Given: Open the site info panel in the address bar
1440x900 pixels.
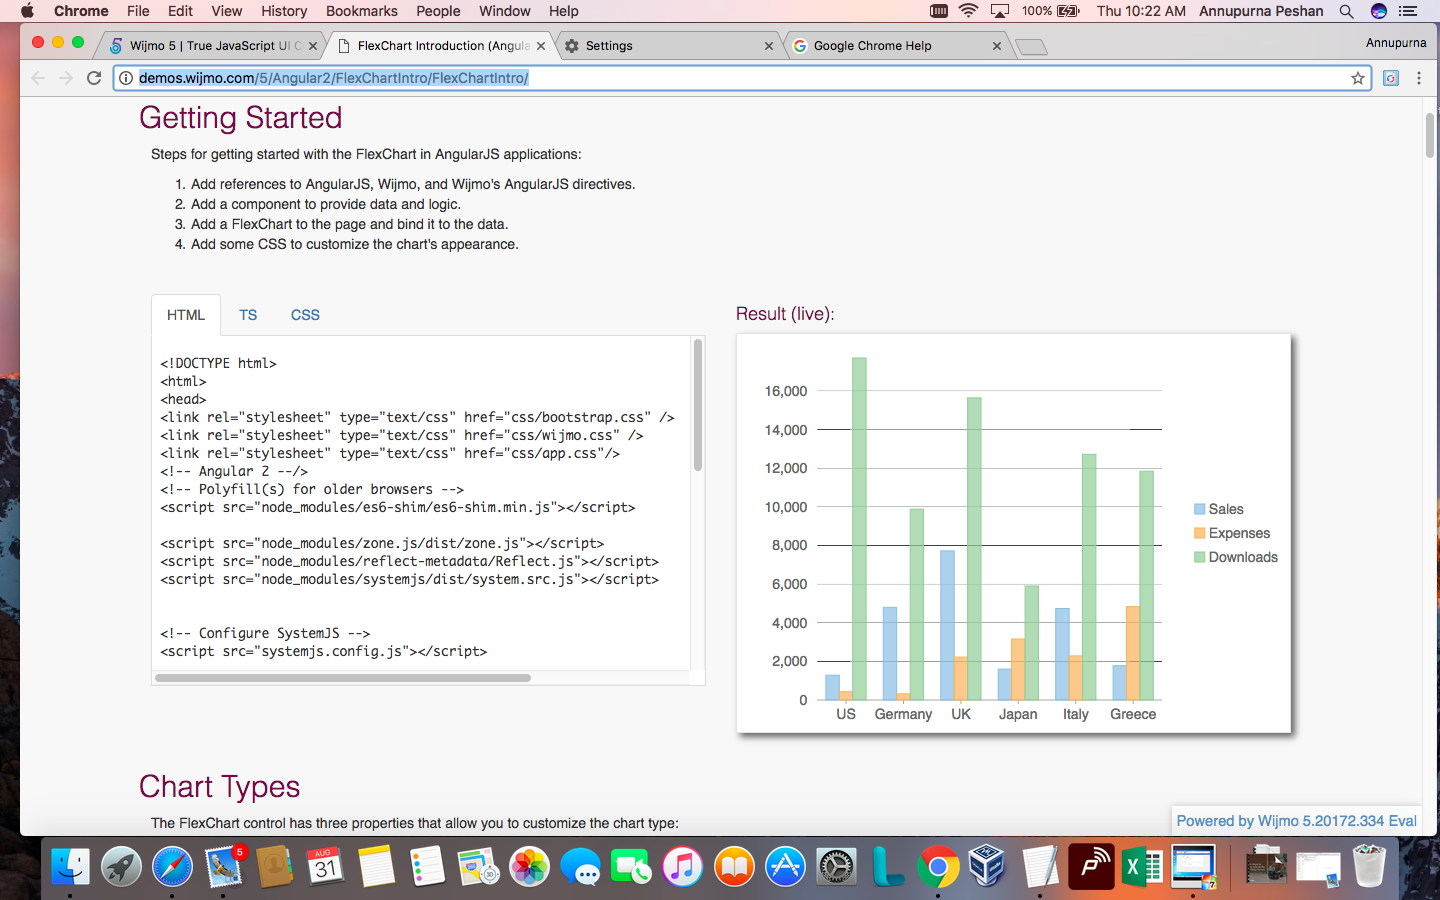Looking at the screenshot, I should 125,77.
